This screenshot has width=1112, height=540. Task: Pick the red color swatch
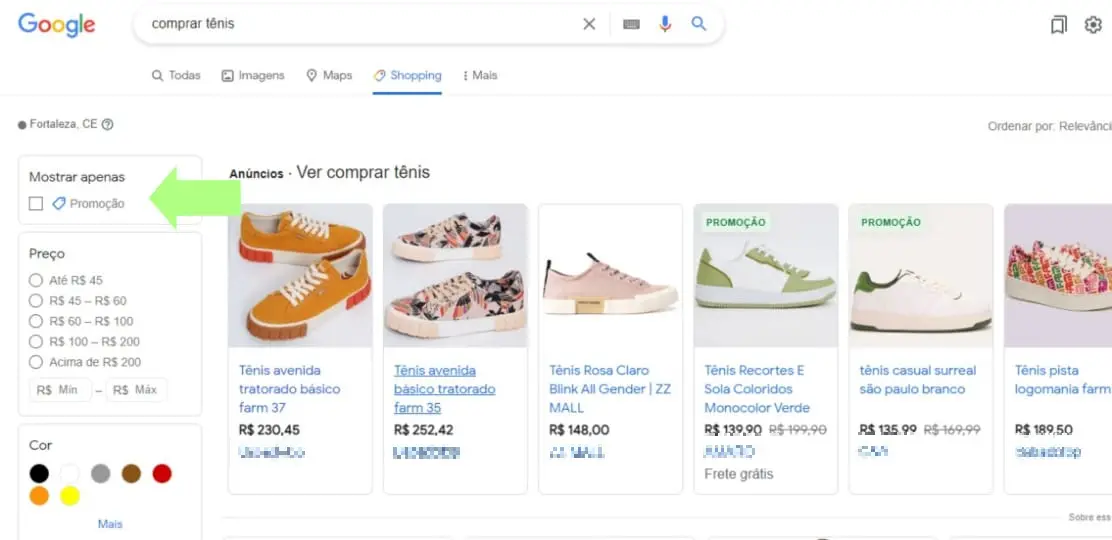point(162,474)
